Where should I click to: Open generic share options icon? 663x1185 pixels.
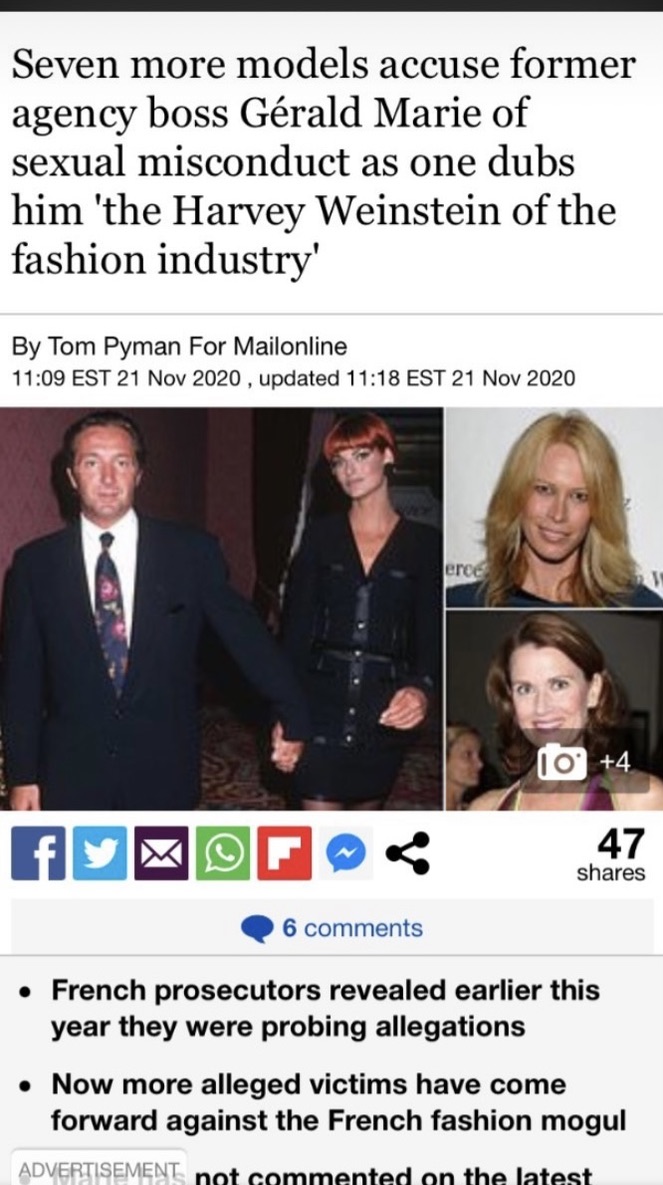(407, 853)
